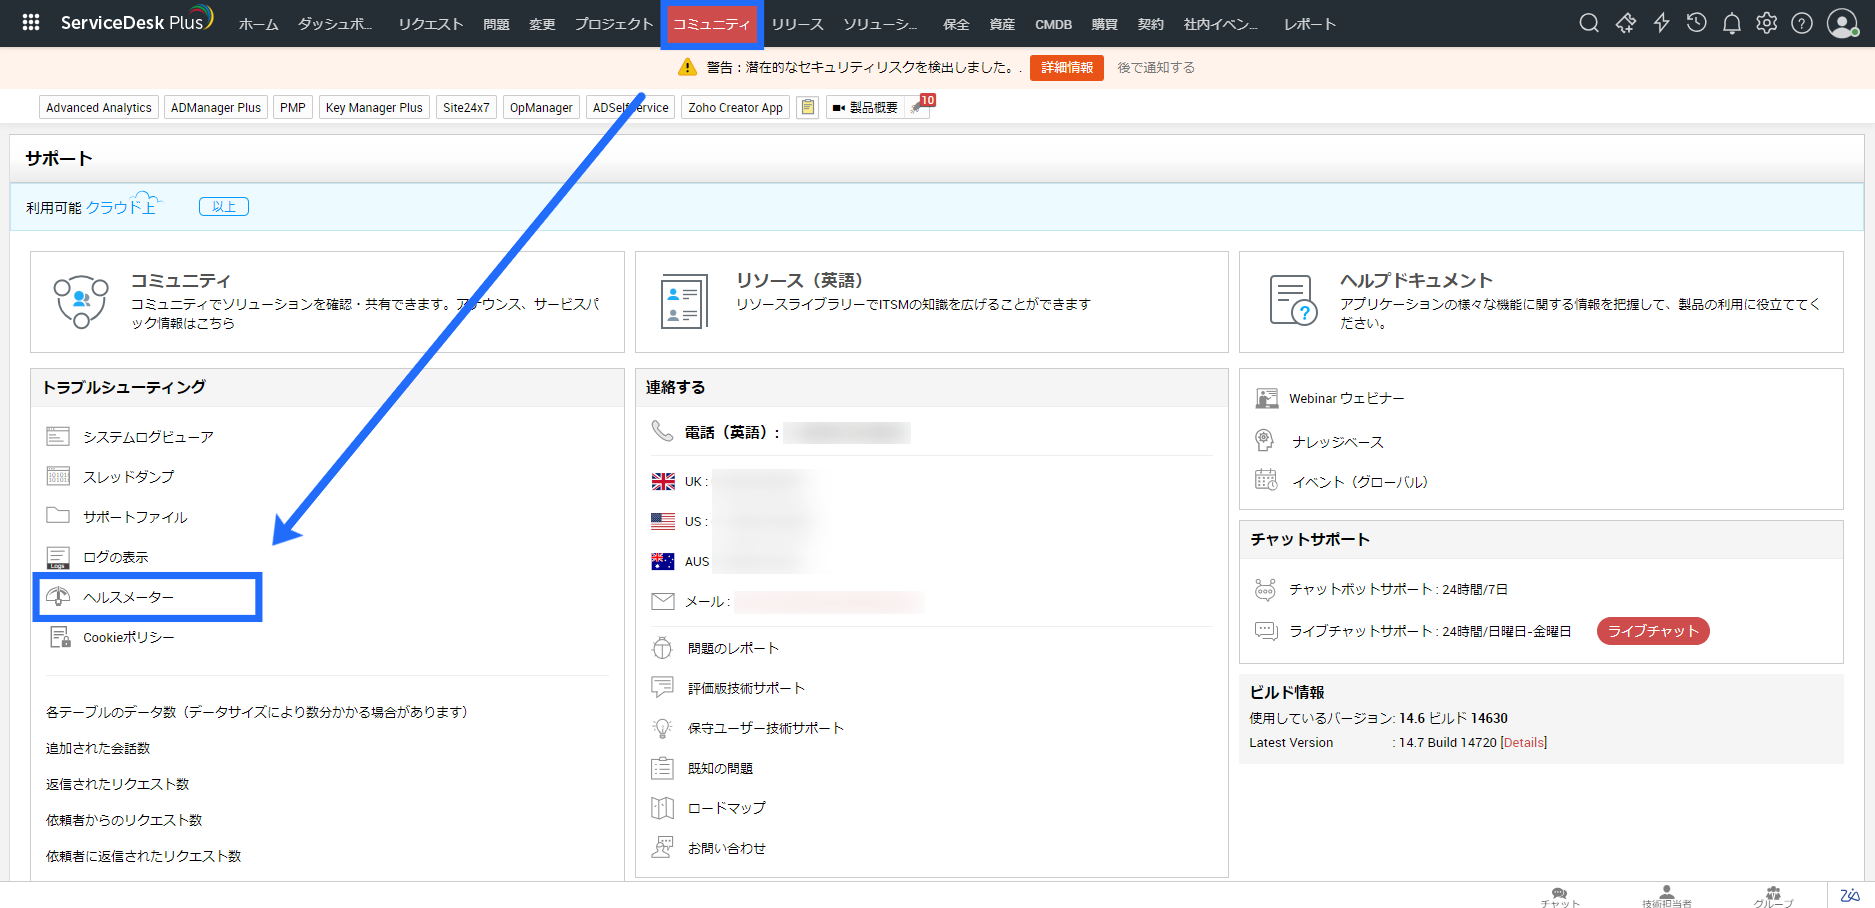Click the Roadmap map icon
The height and width of the screenshot is (908, 1875).
point(662,807)
